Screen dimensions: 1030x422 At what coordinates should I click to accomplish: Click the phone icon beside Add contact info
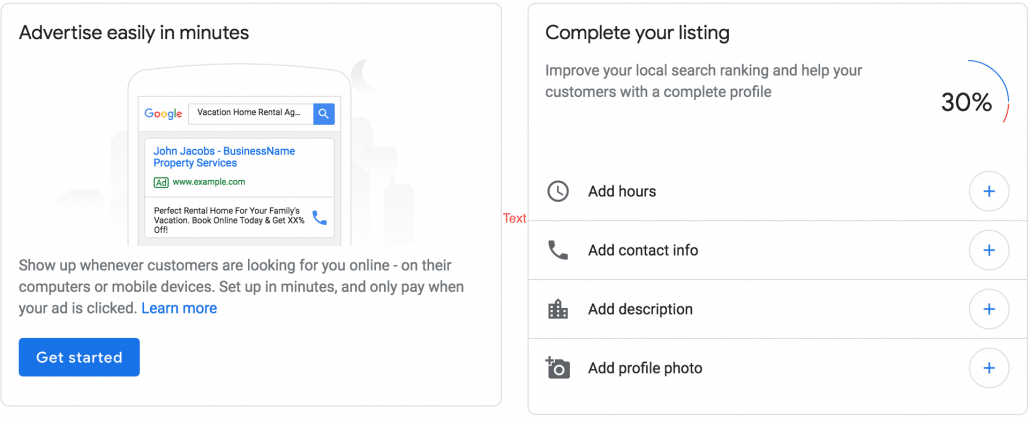coord(558,250)
